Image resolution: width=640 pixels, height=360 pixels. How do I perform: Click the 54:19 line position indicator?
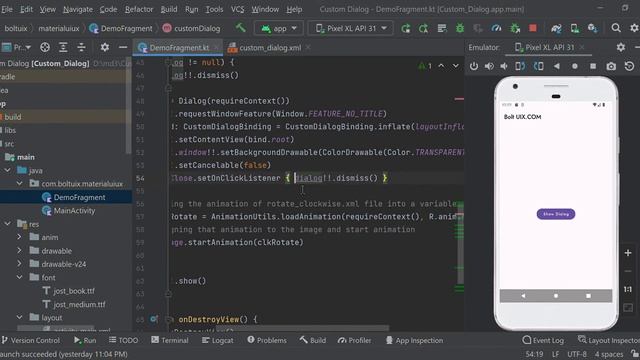534,354
